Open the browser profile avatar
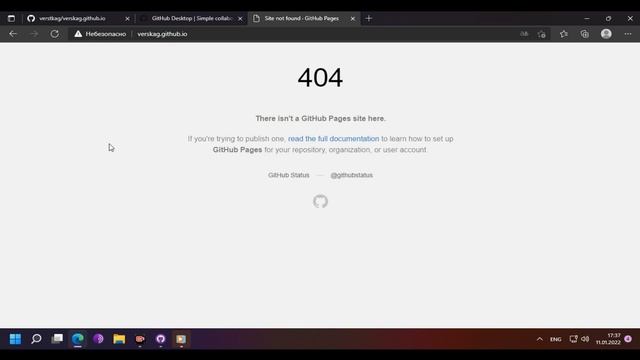 click(x=606, y=34)
